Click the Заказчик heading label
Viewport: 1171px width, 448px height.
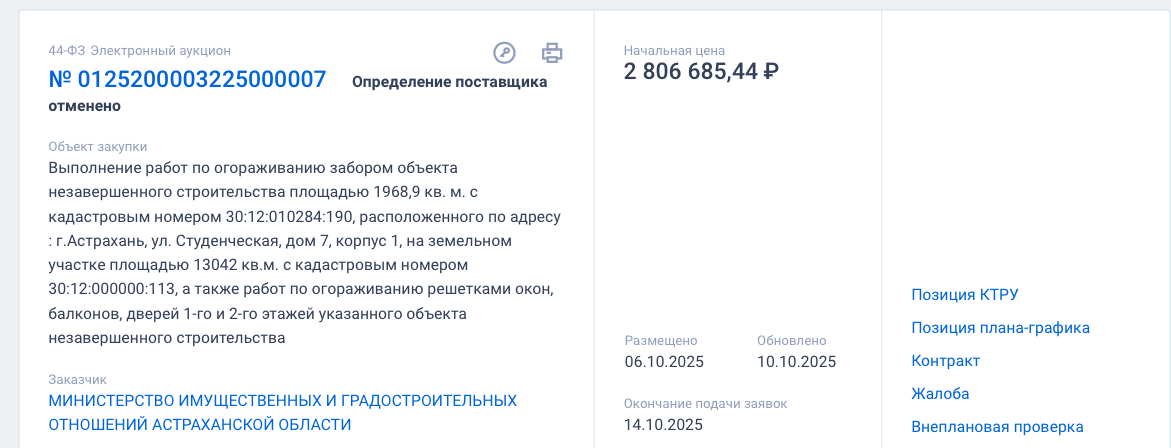[77, 380]
